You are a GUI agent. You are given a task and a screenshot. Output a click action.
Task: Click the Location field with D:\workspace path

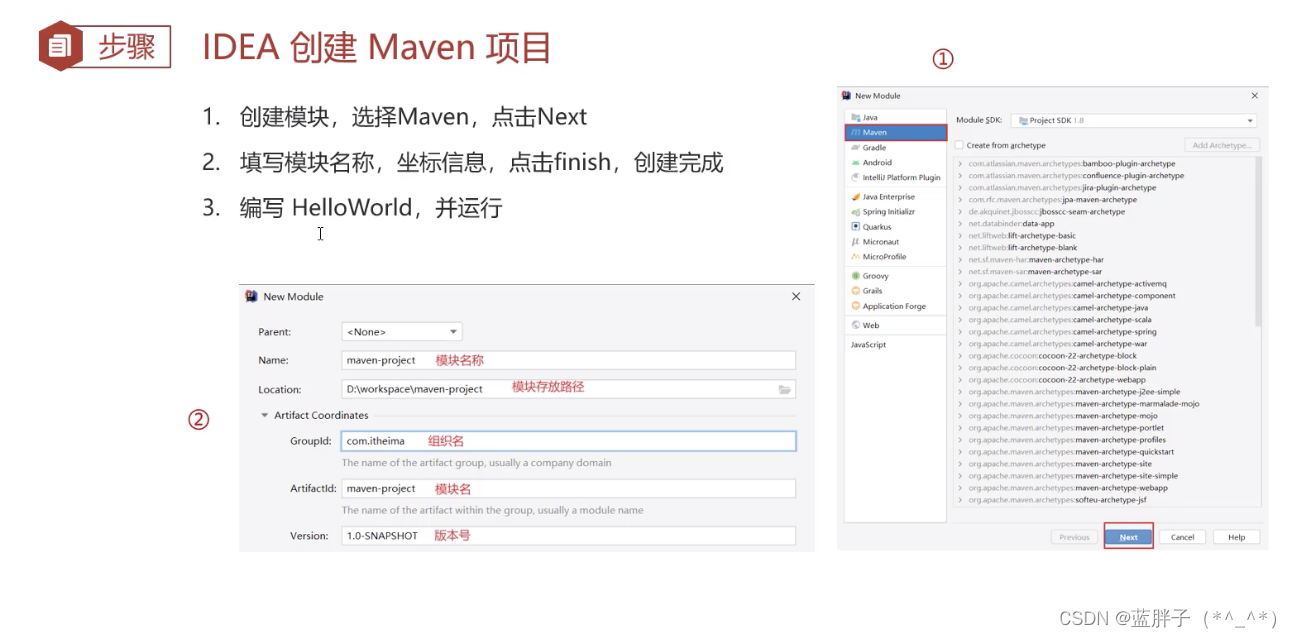tap(568, 389)
